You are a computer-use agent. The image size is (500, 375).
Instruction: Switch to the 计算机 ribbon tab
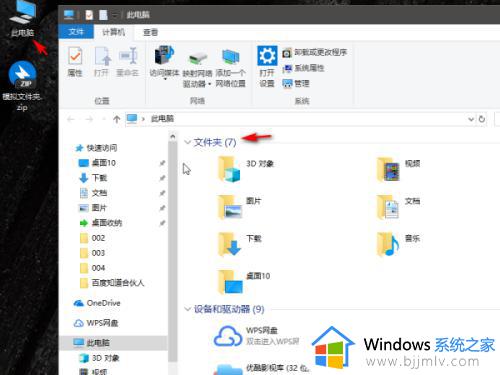tap(113, 32)
